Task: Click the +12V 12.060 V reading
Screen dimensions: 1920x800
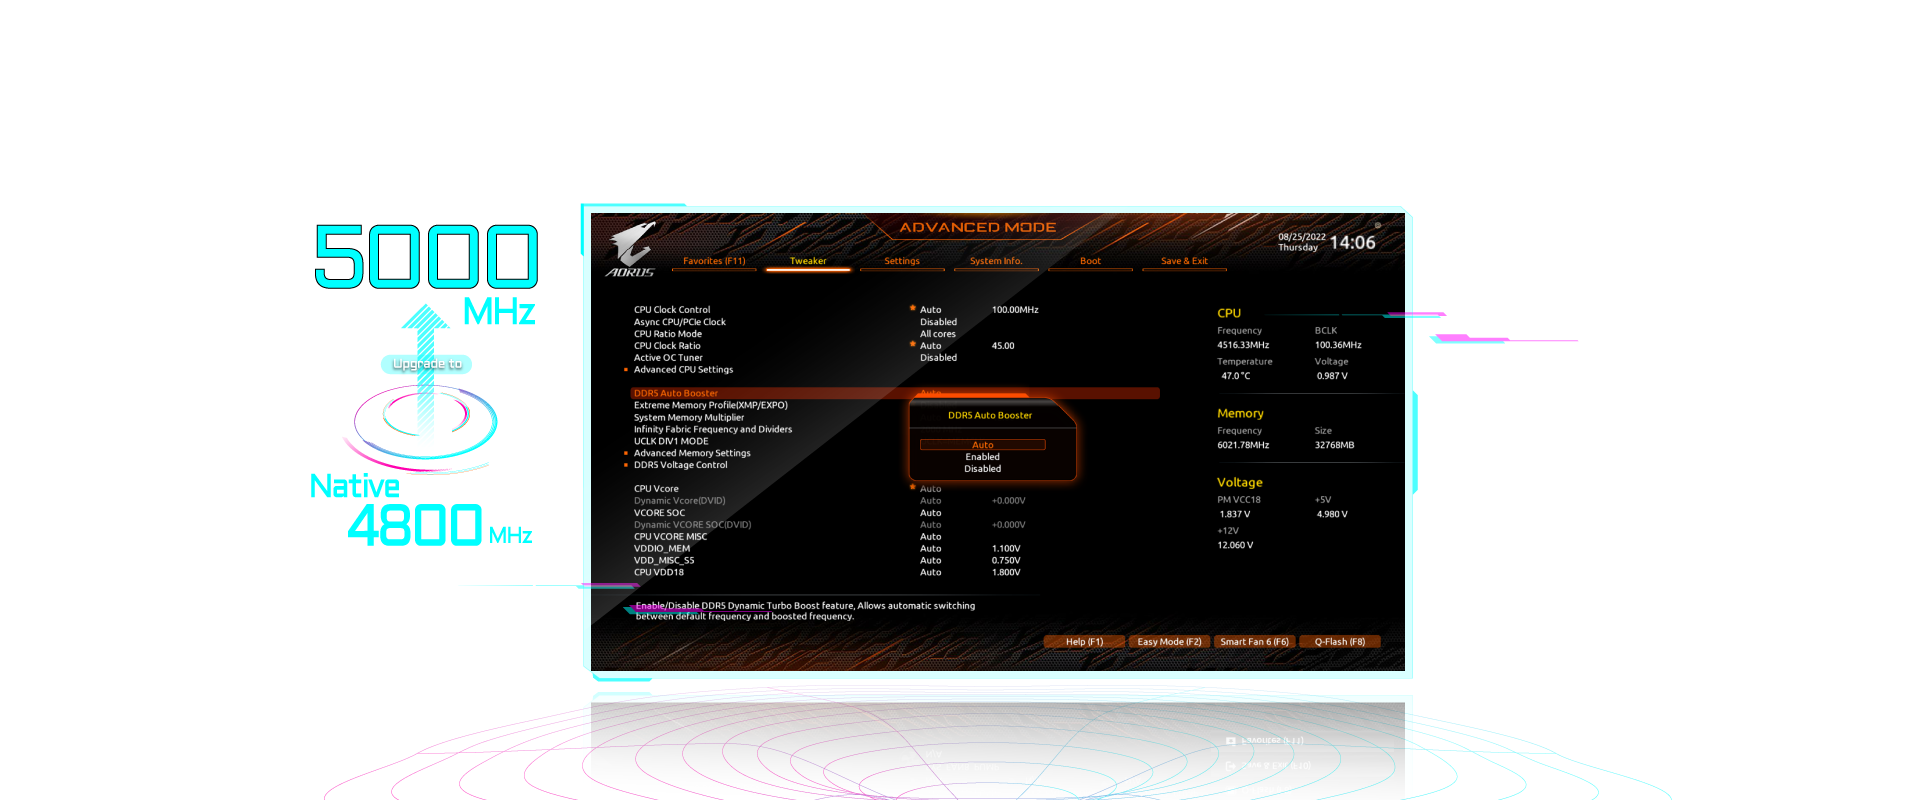Action: click(1235, 545)
